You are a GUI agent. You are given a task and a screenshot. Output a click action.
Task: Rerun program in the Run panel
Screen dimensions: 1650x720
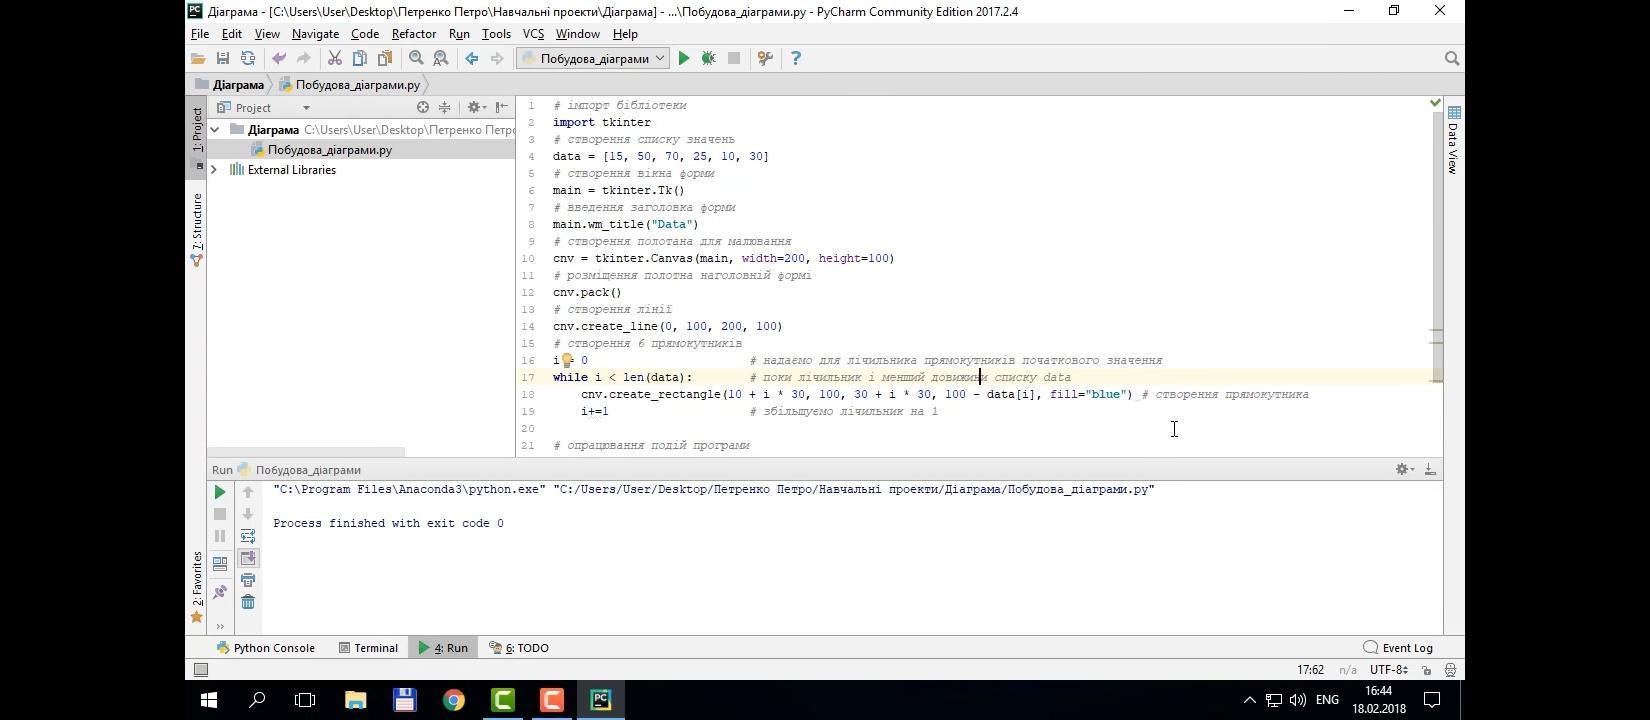[220, 492]
